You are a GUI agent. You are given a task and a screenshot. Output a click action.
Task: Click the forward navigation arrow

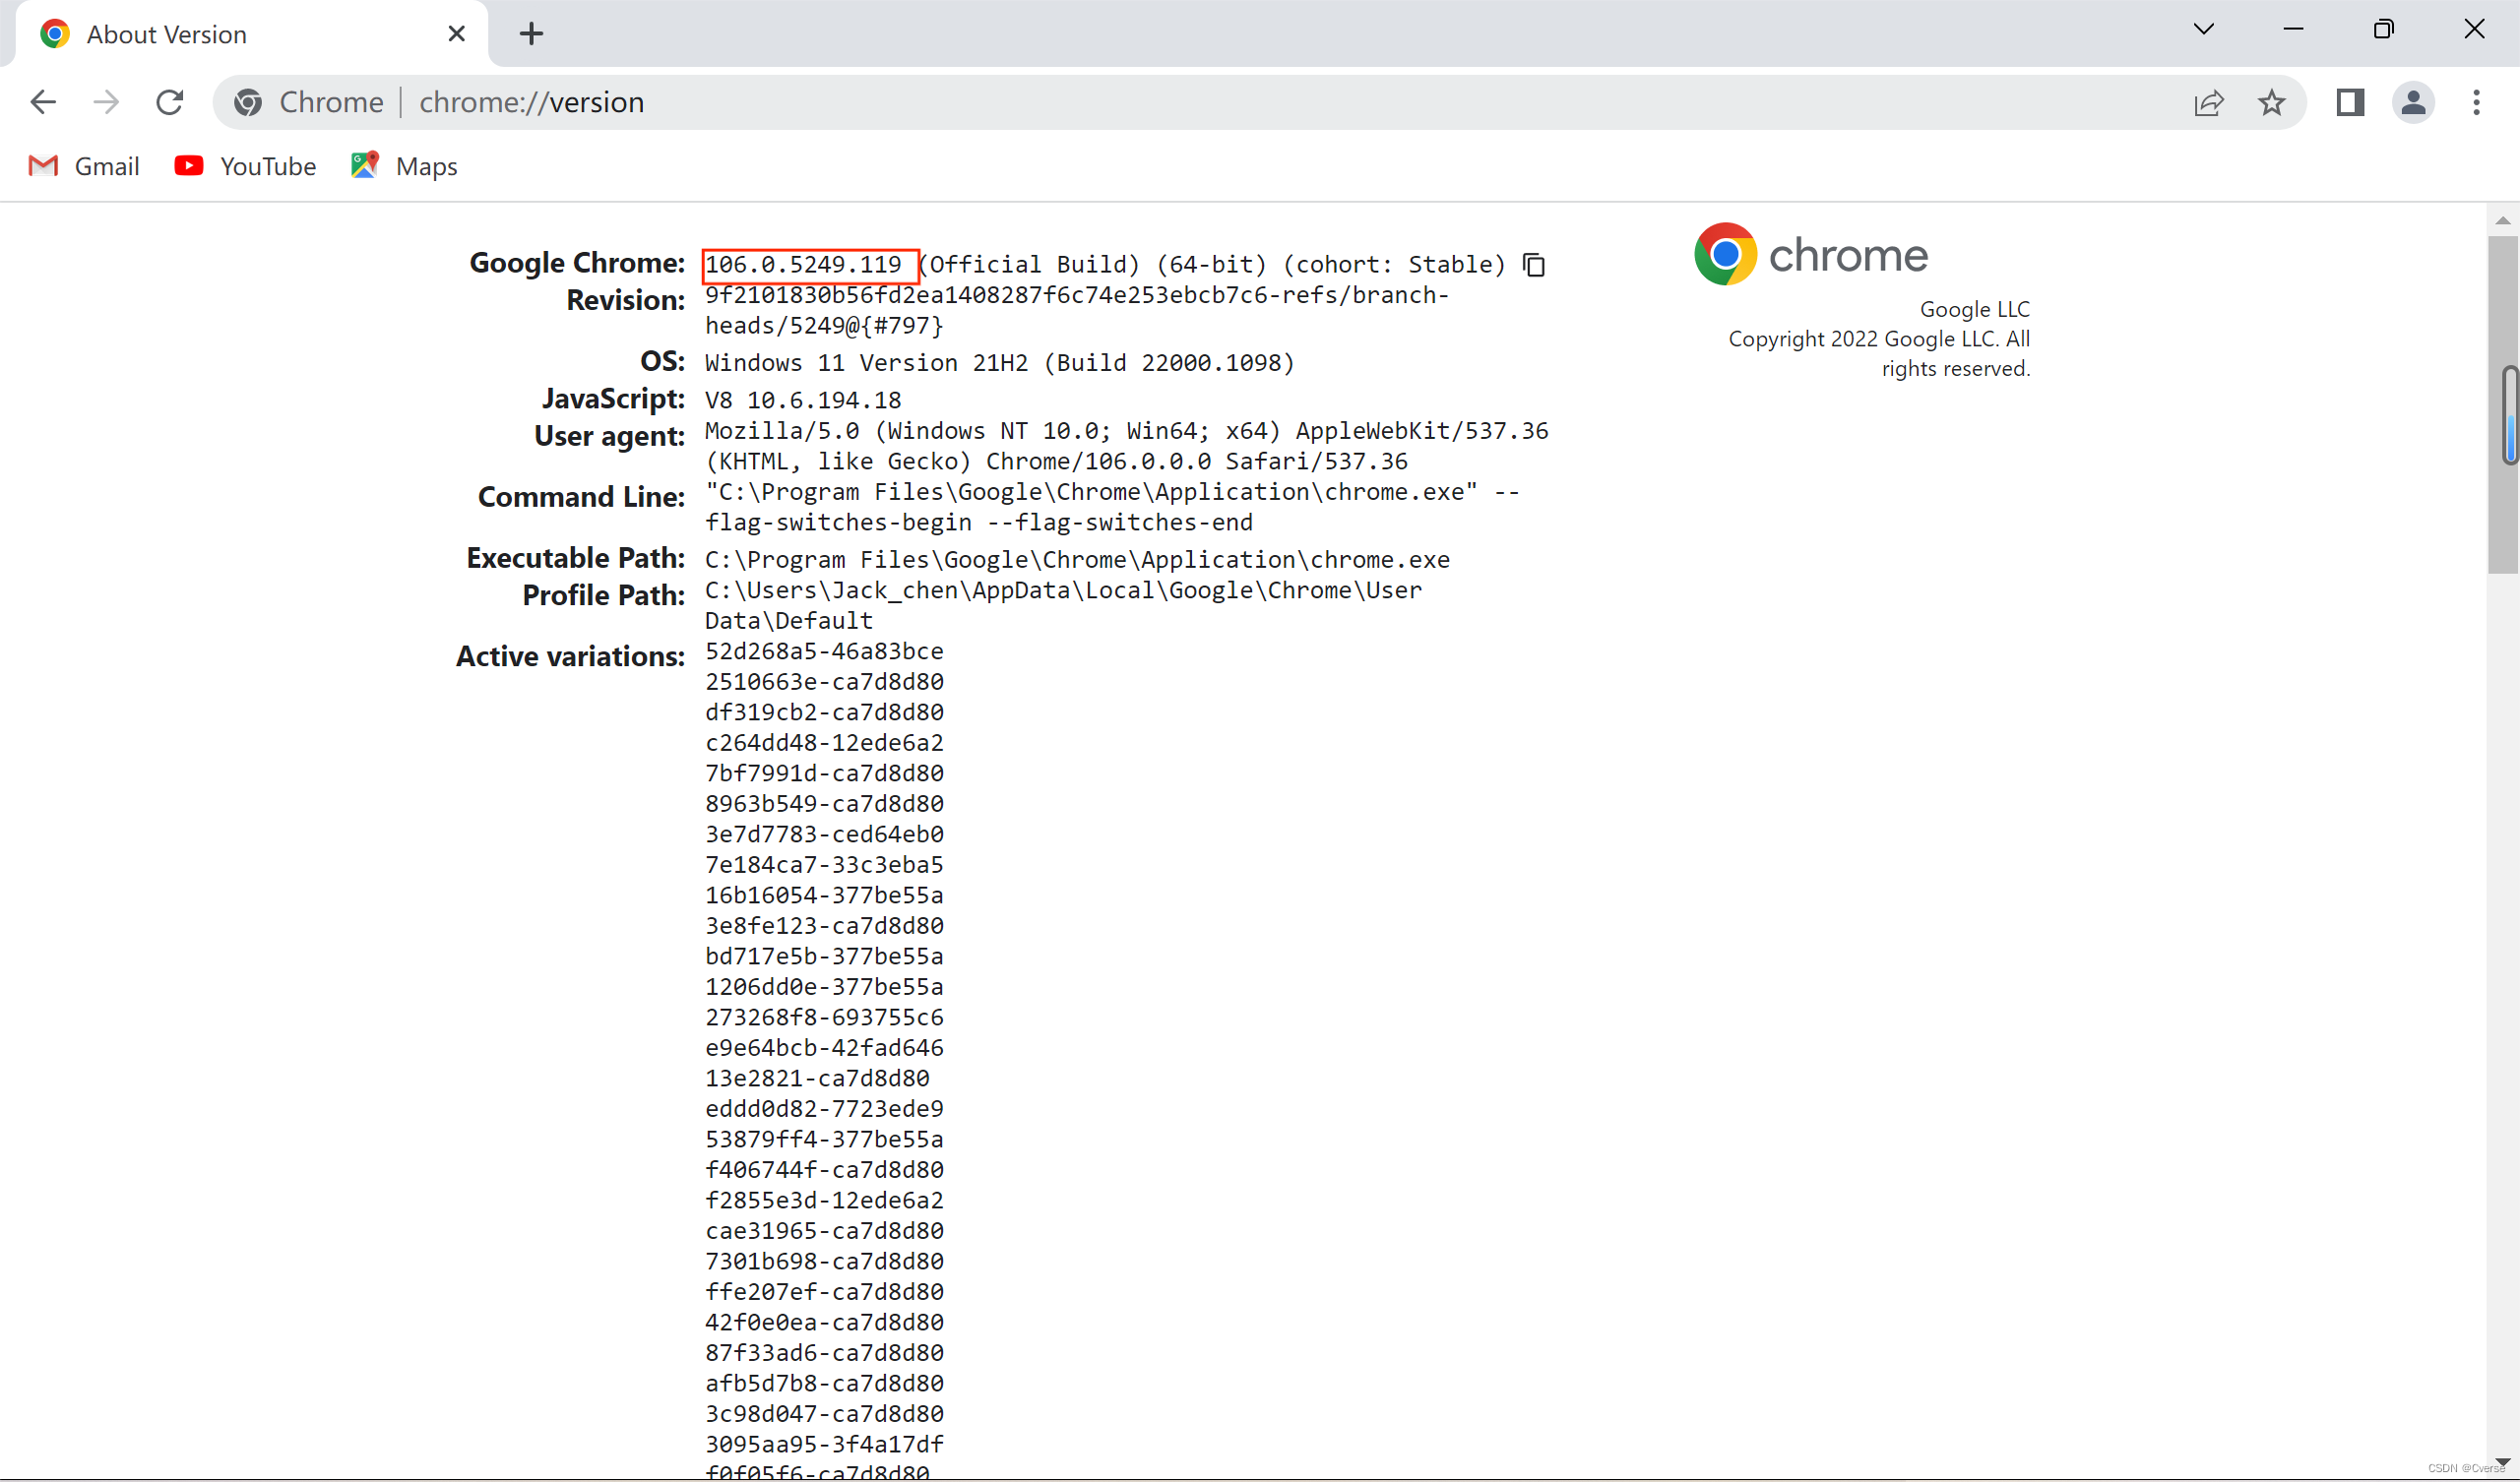pos(106,102)
